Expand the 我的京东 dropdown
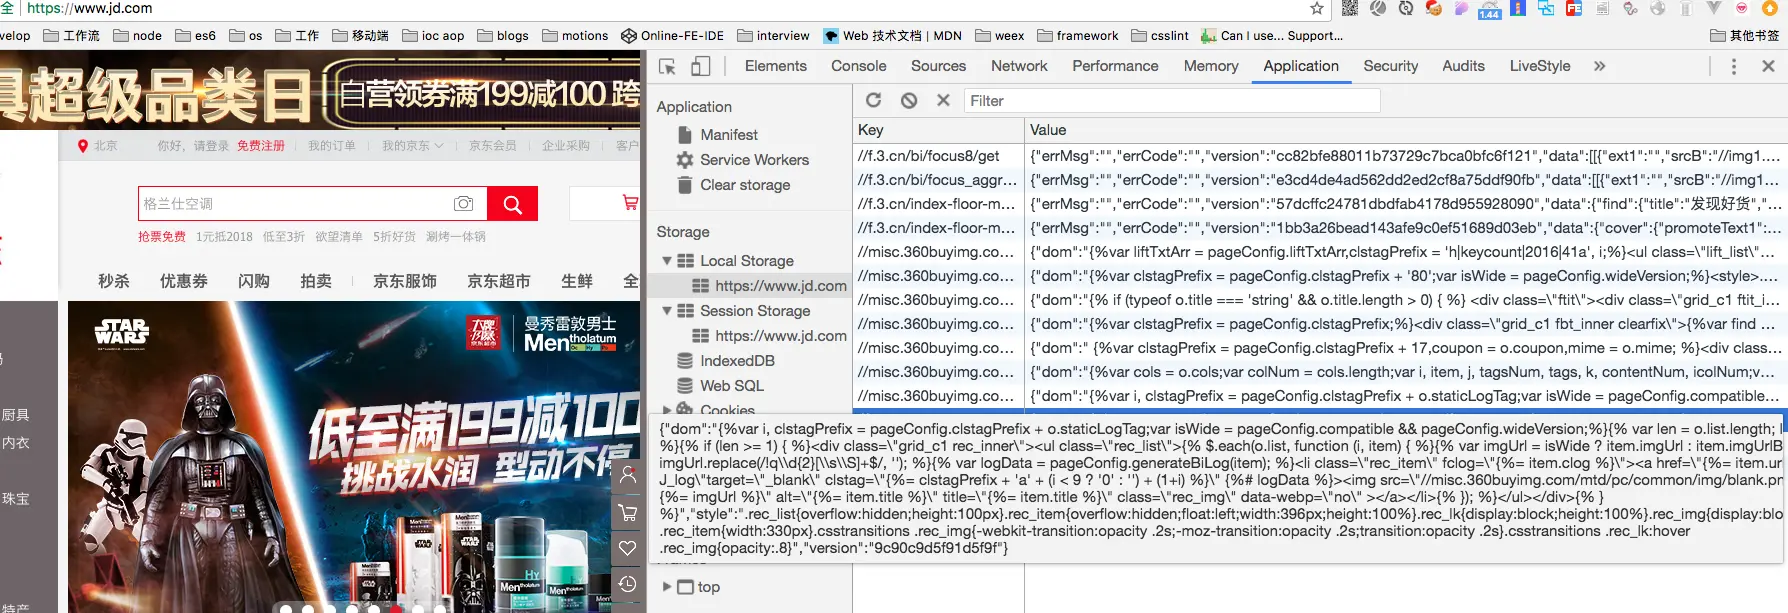The width and height of the screenshot is (1788, 613). point(412,146)
